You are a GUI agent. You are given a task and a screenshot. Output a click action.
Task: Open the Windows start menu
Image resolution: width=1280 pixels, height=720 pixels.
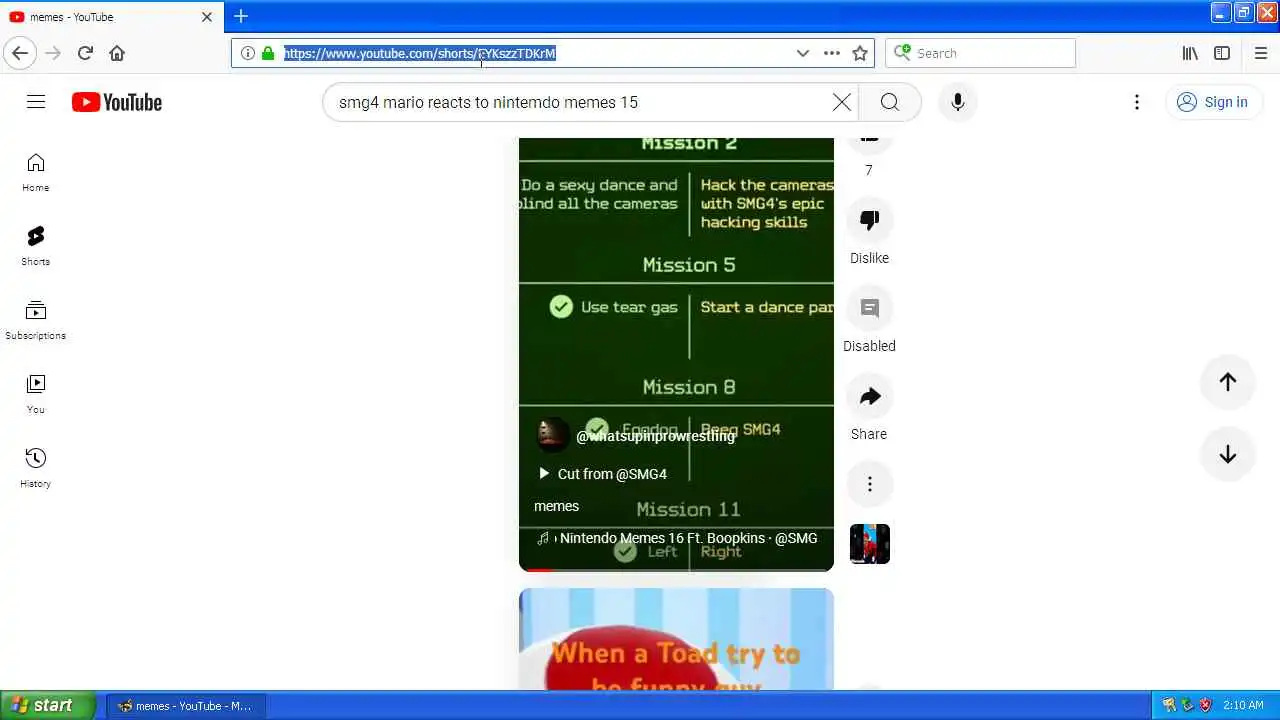(x=48, y=705)
